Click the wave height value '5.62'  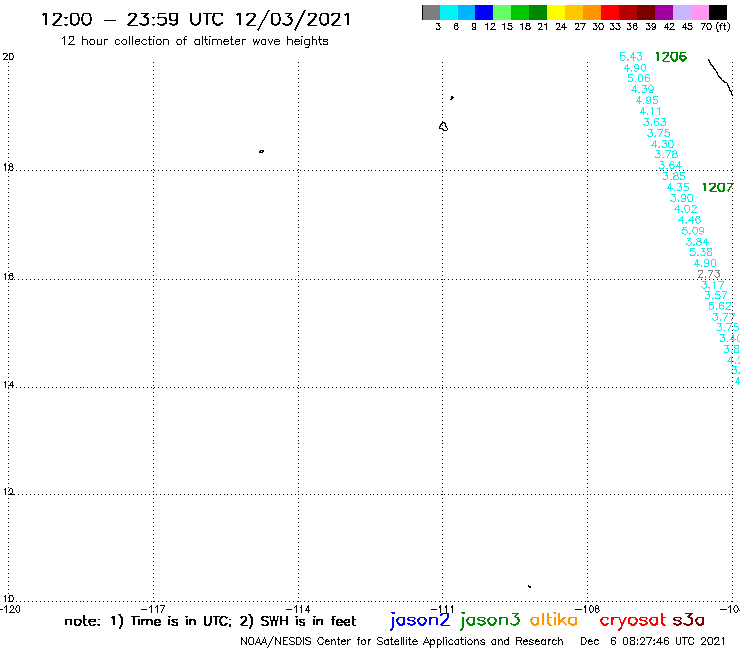coord(720,306)
